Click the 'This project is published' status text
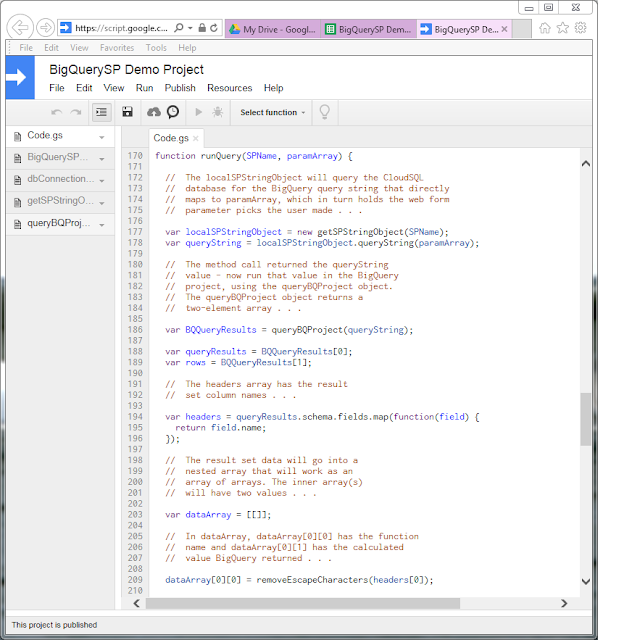 click(54, 625)
